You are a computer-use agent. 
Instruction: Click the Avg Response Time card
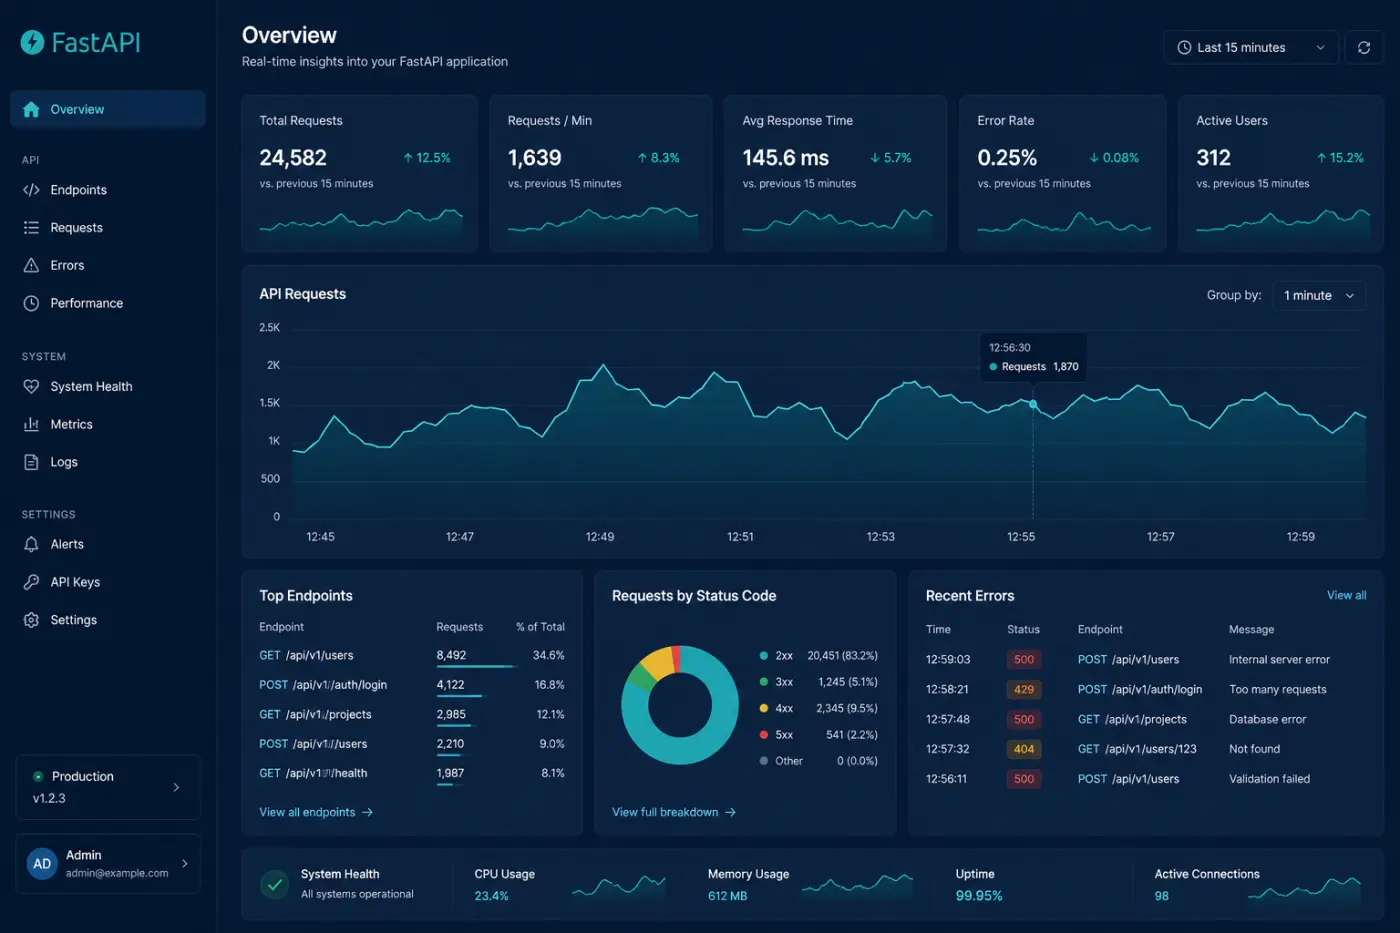pos(835,173)
